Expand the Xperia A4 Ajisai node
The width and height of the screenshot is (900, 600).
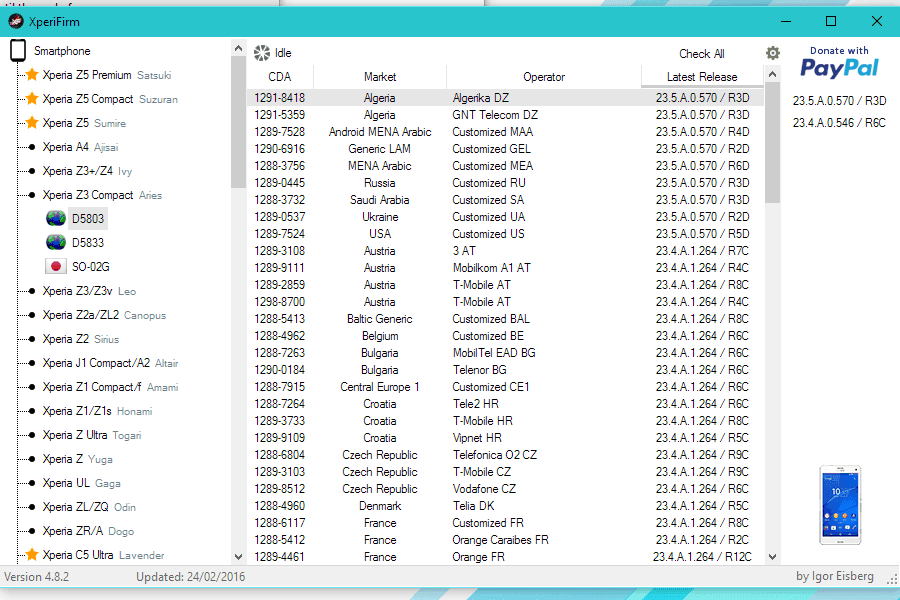click(32, 147)
